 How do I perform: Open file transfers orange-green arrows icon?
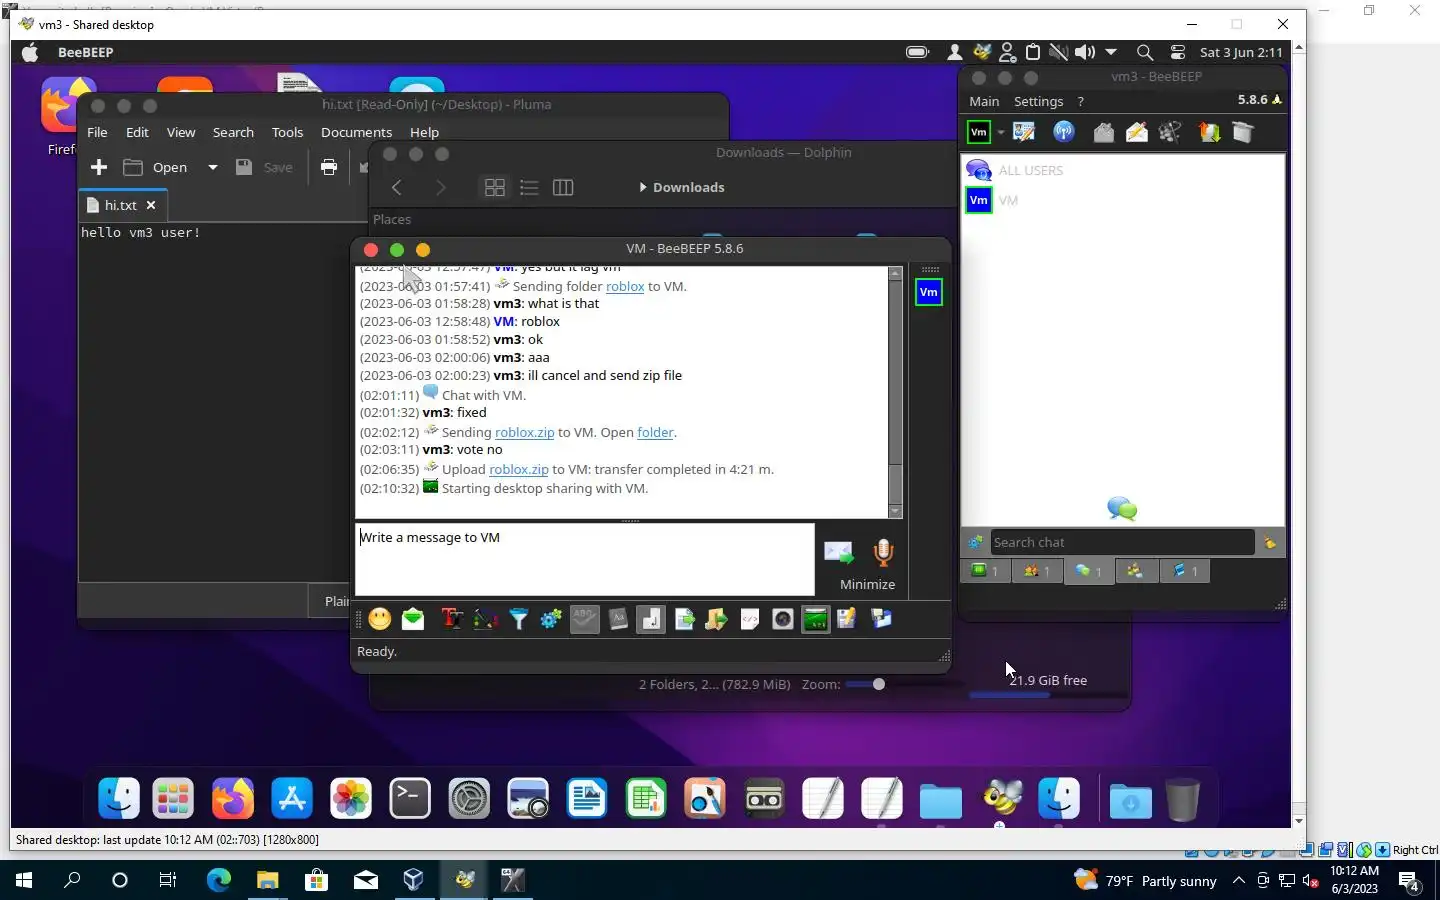coord(1209,132)
